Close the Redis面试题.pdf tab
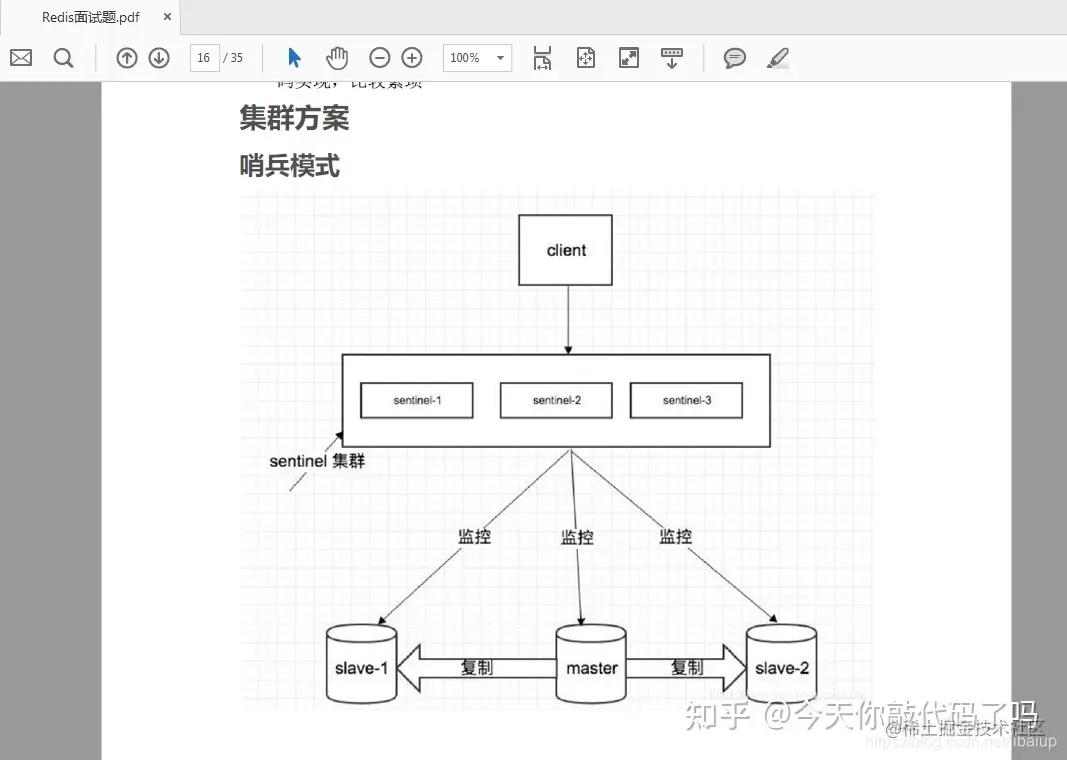Image resolution: width=1067 pixels, height=760 pixels. [x=167, y=17]
